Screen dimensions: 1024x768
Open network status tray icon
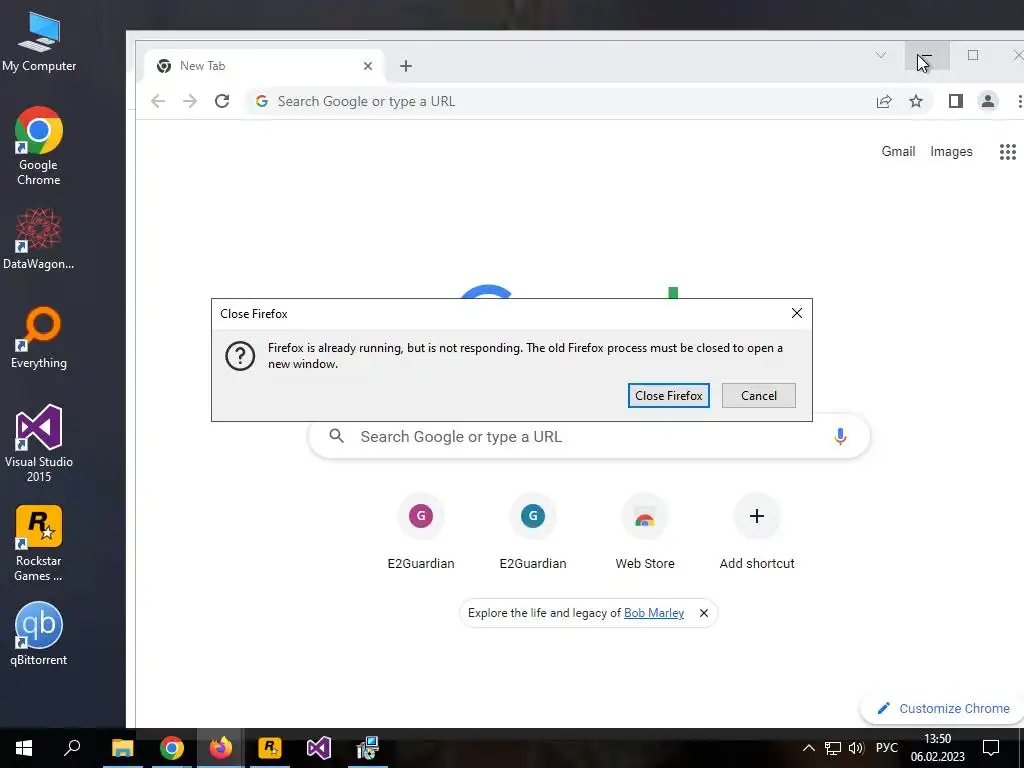pyautogui.click(x=833, y=748)
